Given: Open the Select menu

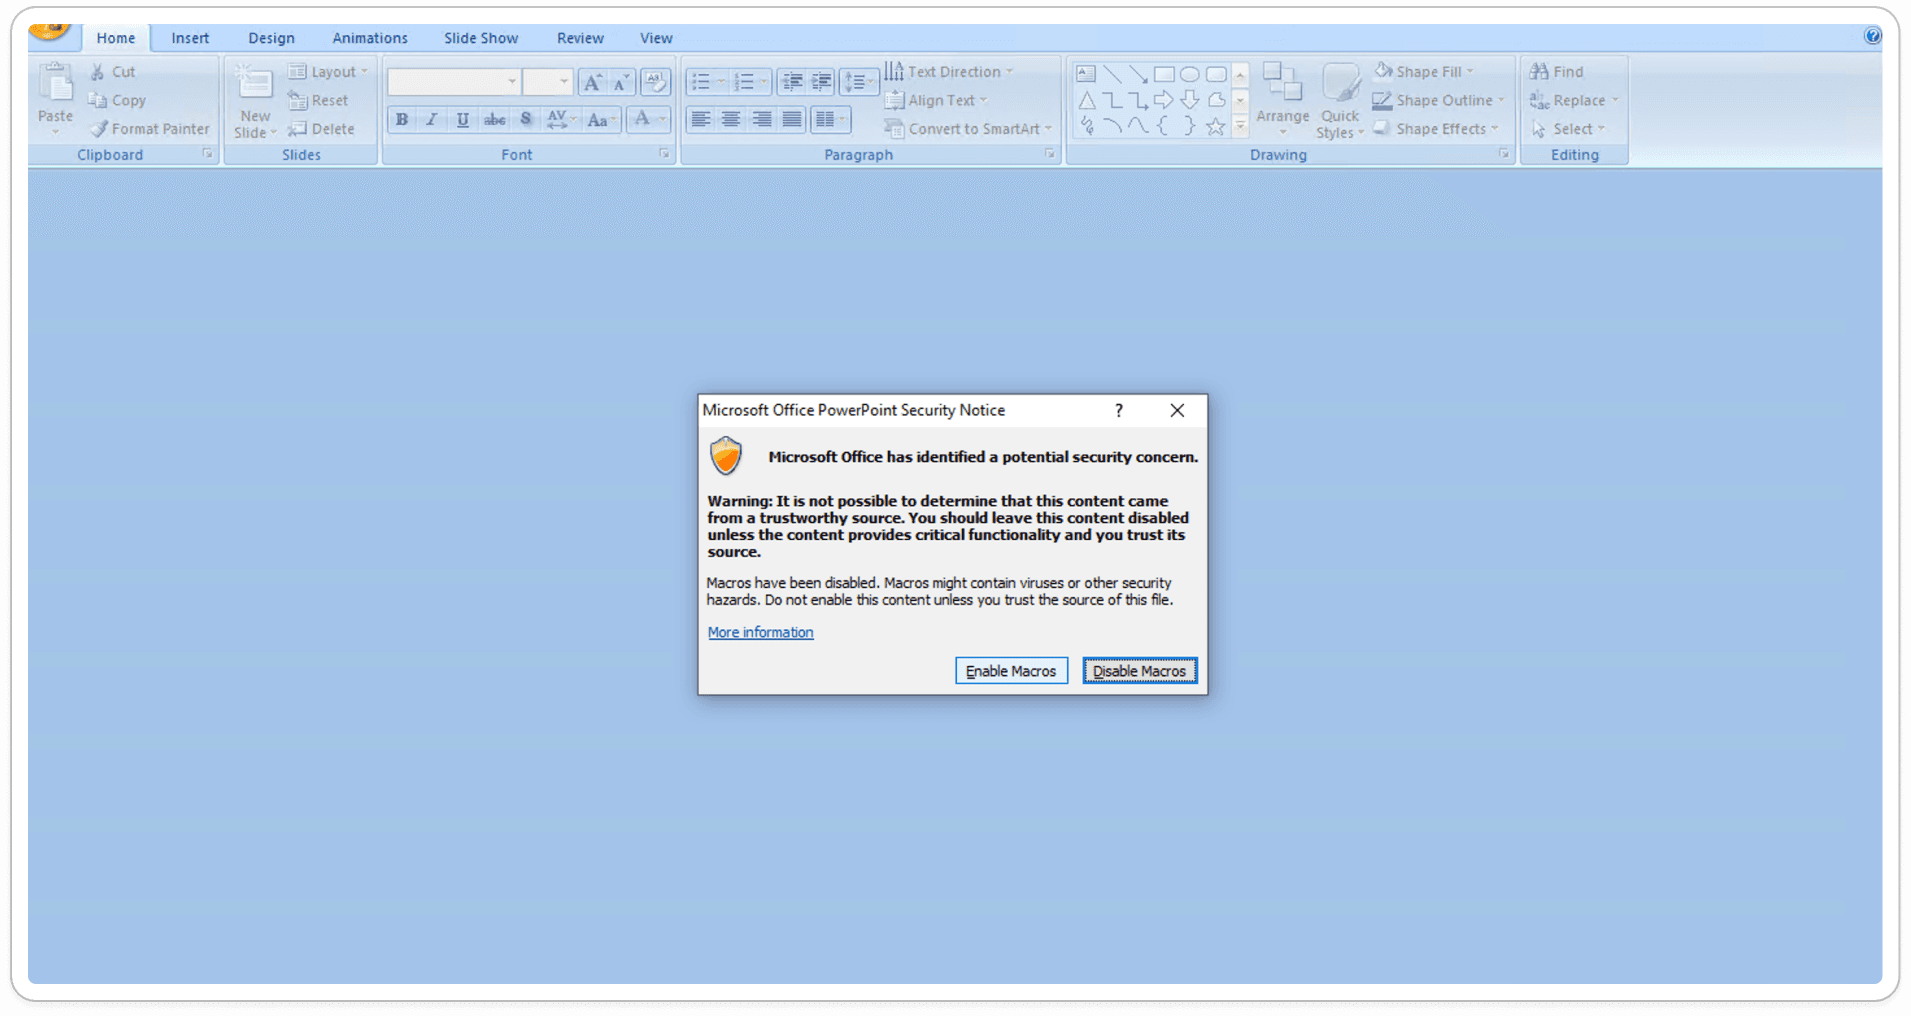Looking at the screenshot, I should [1567, 129].
